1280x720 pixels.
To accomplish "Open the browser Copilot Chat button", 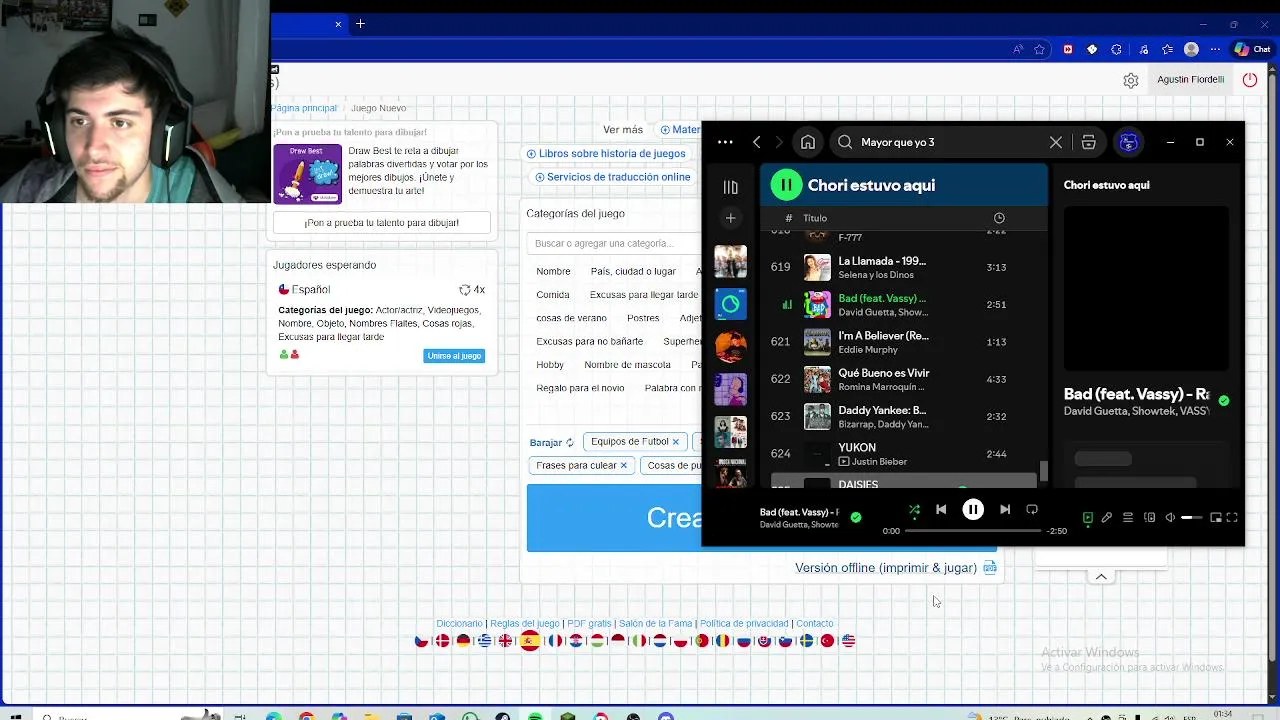I will pos(1253,49).
